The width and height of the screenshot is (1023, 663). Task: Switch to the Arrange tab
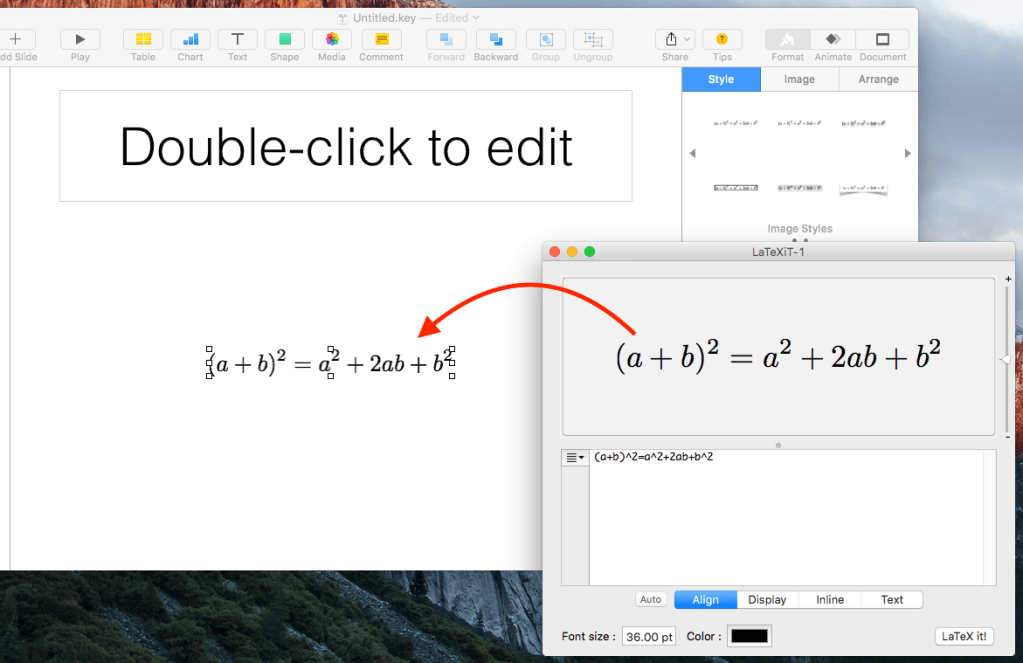(x=878, y=79)
